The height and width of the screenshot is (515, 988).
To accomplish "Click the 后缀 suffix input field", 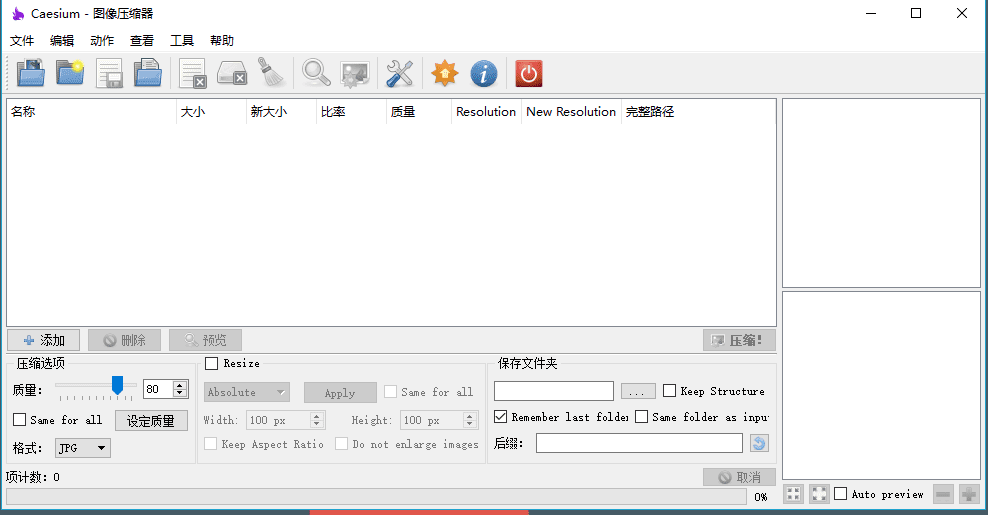I will [639, 443].
